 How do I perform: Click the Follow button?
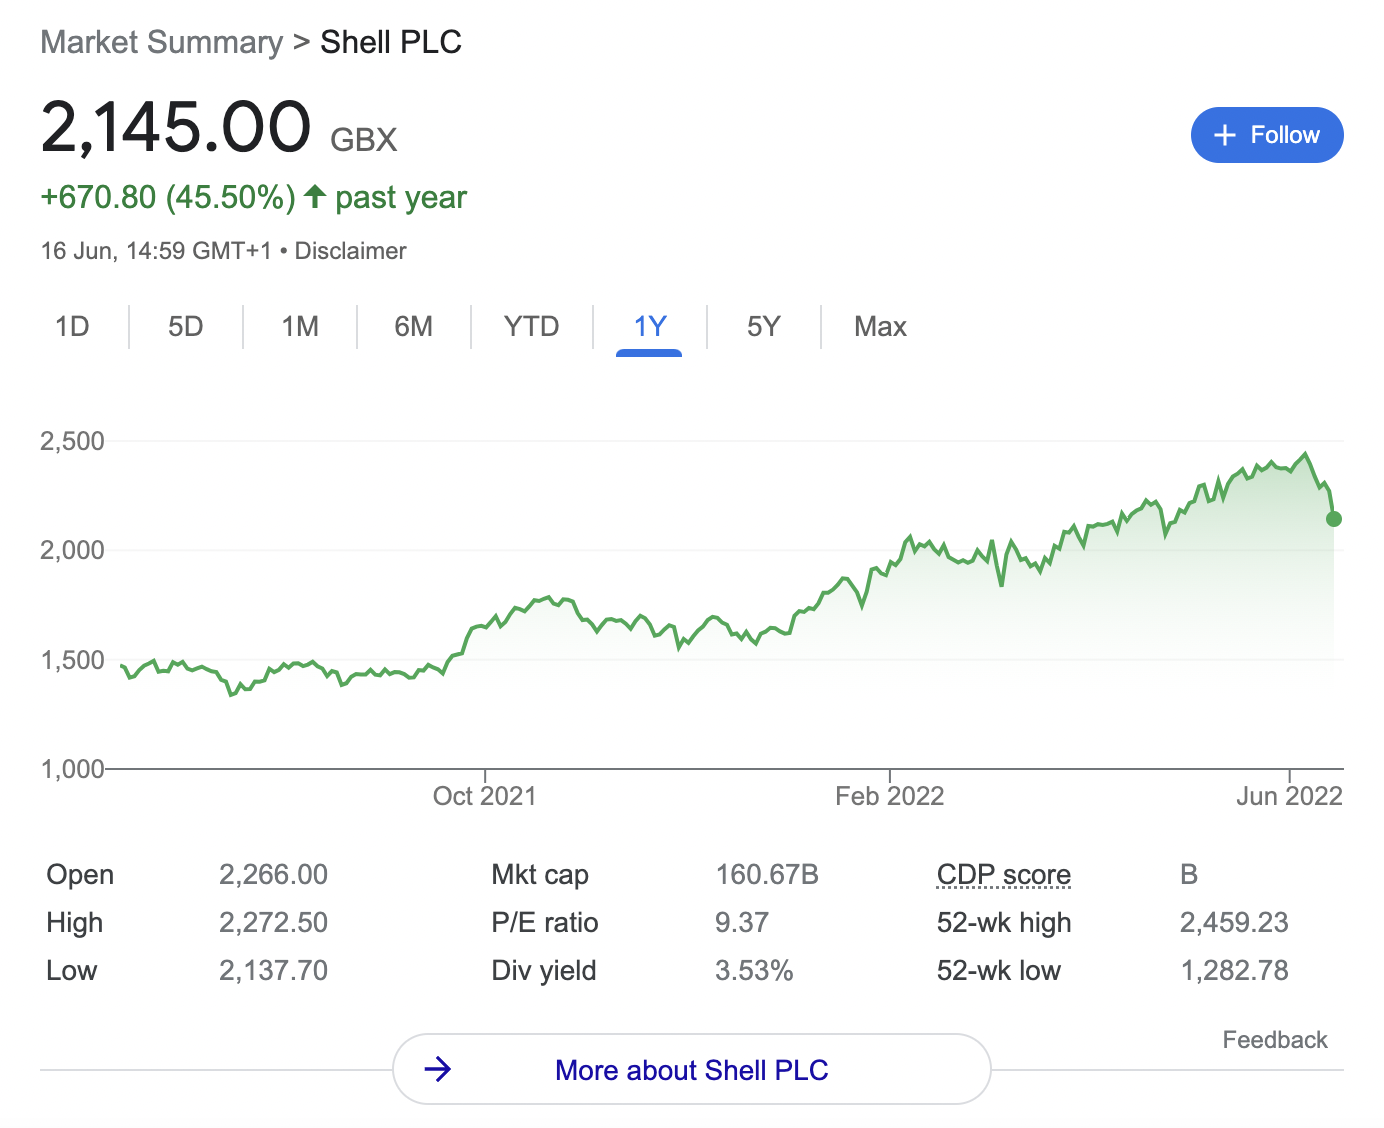pyautogui.click(x=1266, y=135)
